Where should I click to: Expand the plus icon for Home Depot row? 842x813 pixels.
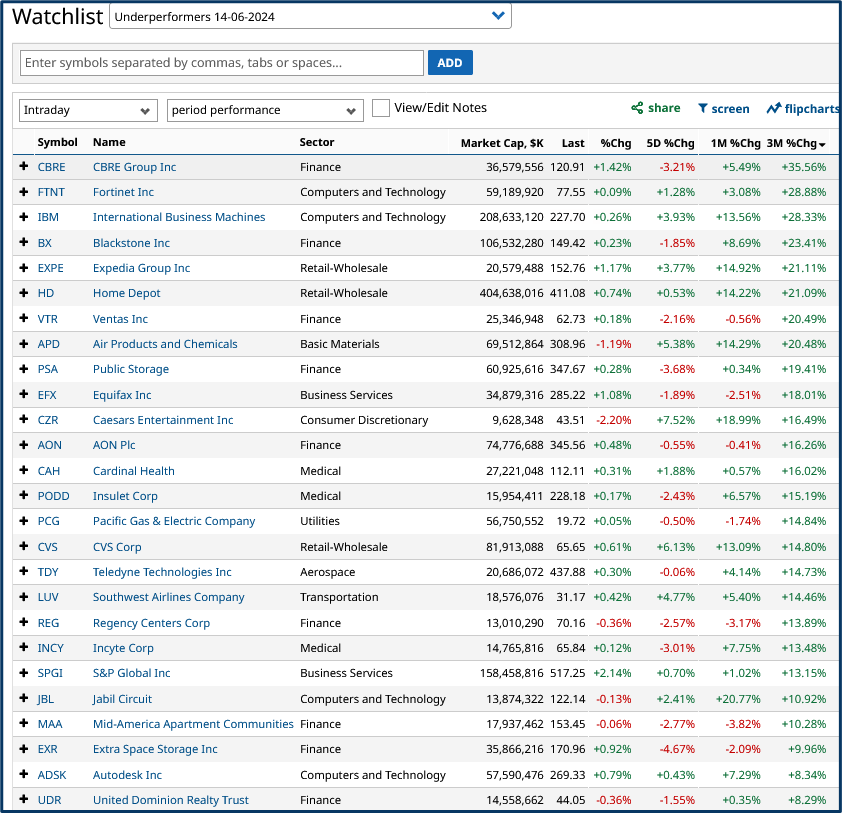click(23, 293)
